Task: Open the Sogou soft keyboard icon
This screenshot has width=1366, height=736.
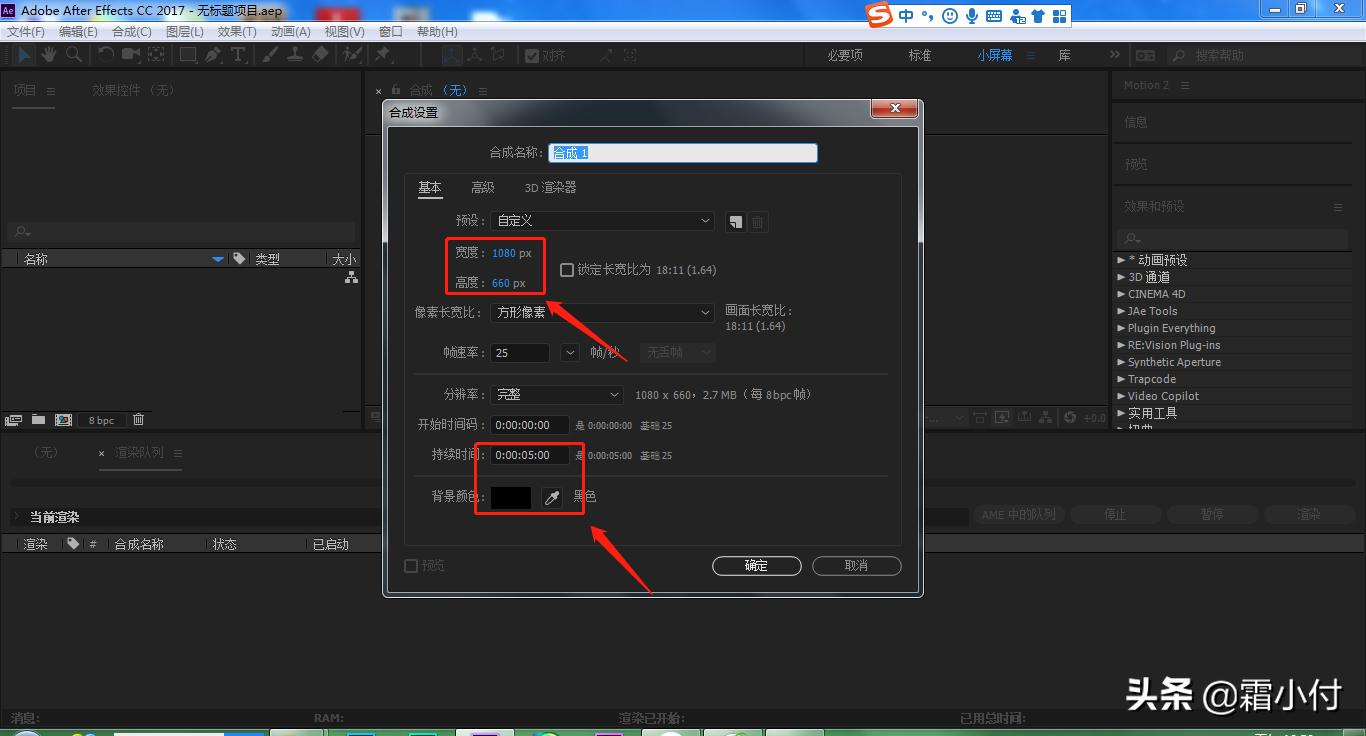Action: (x=994, y=16)
